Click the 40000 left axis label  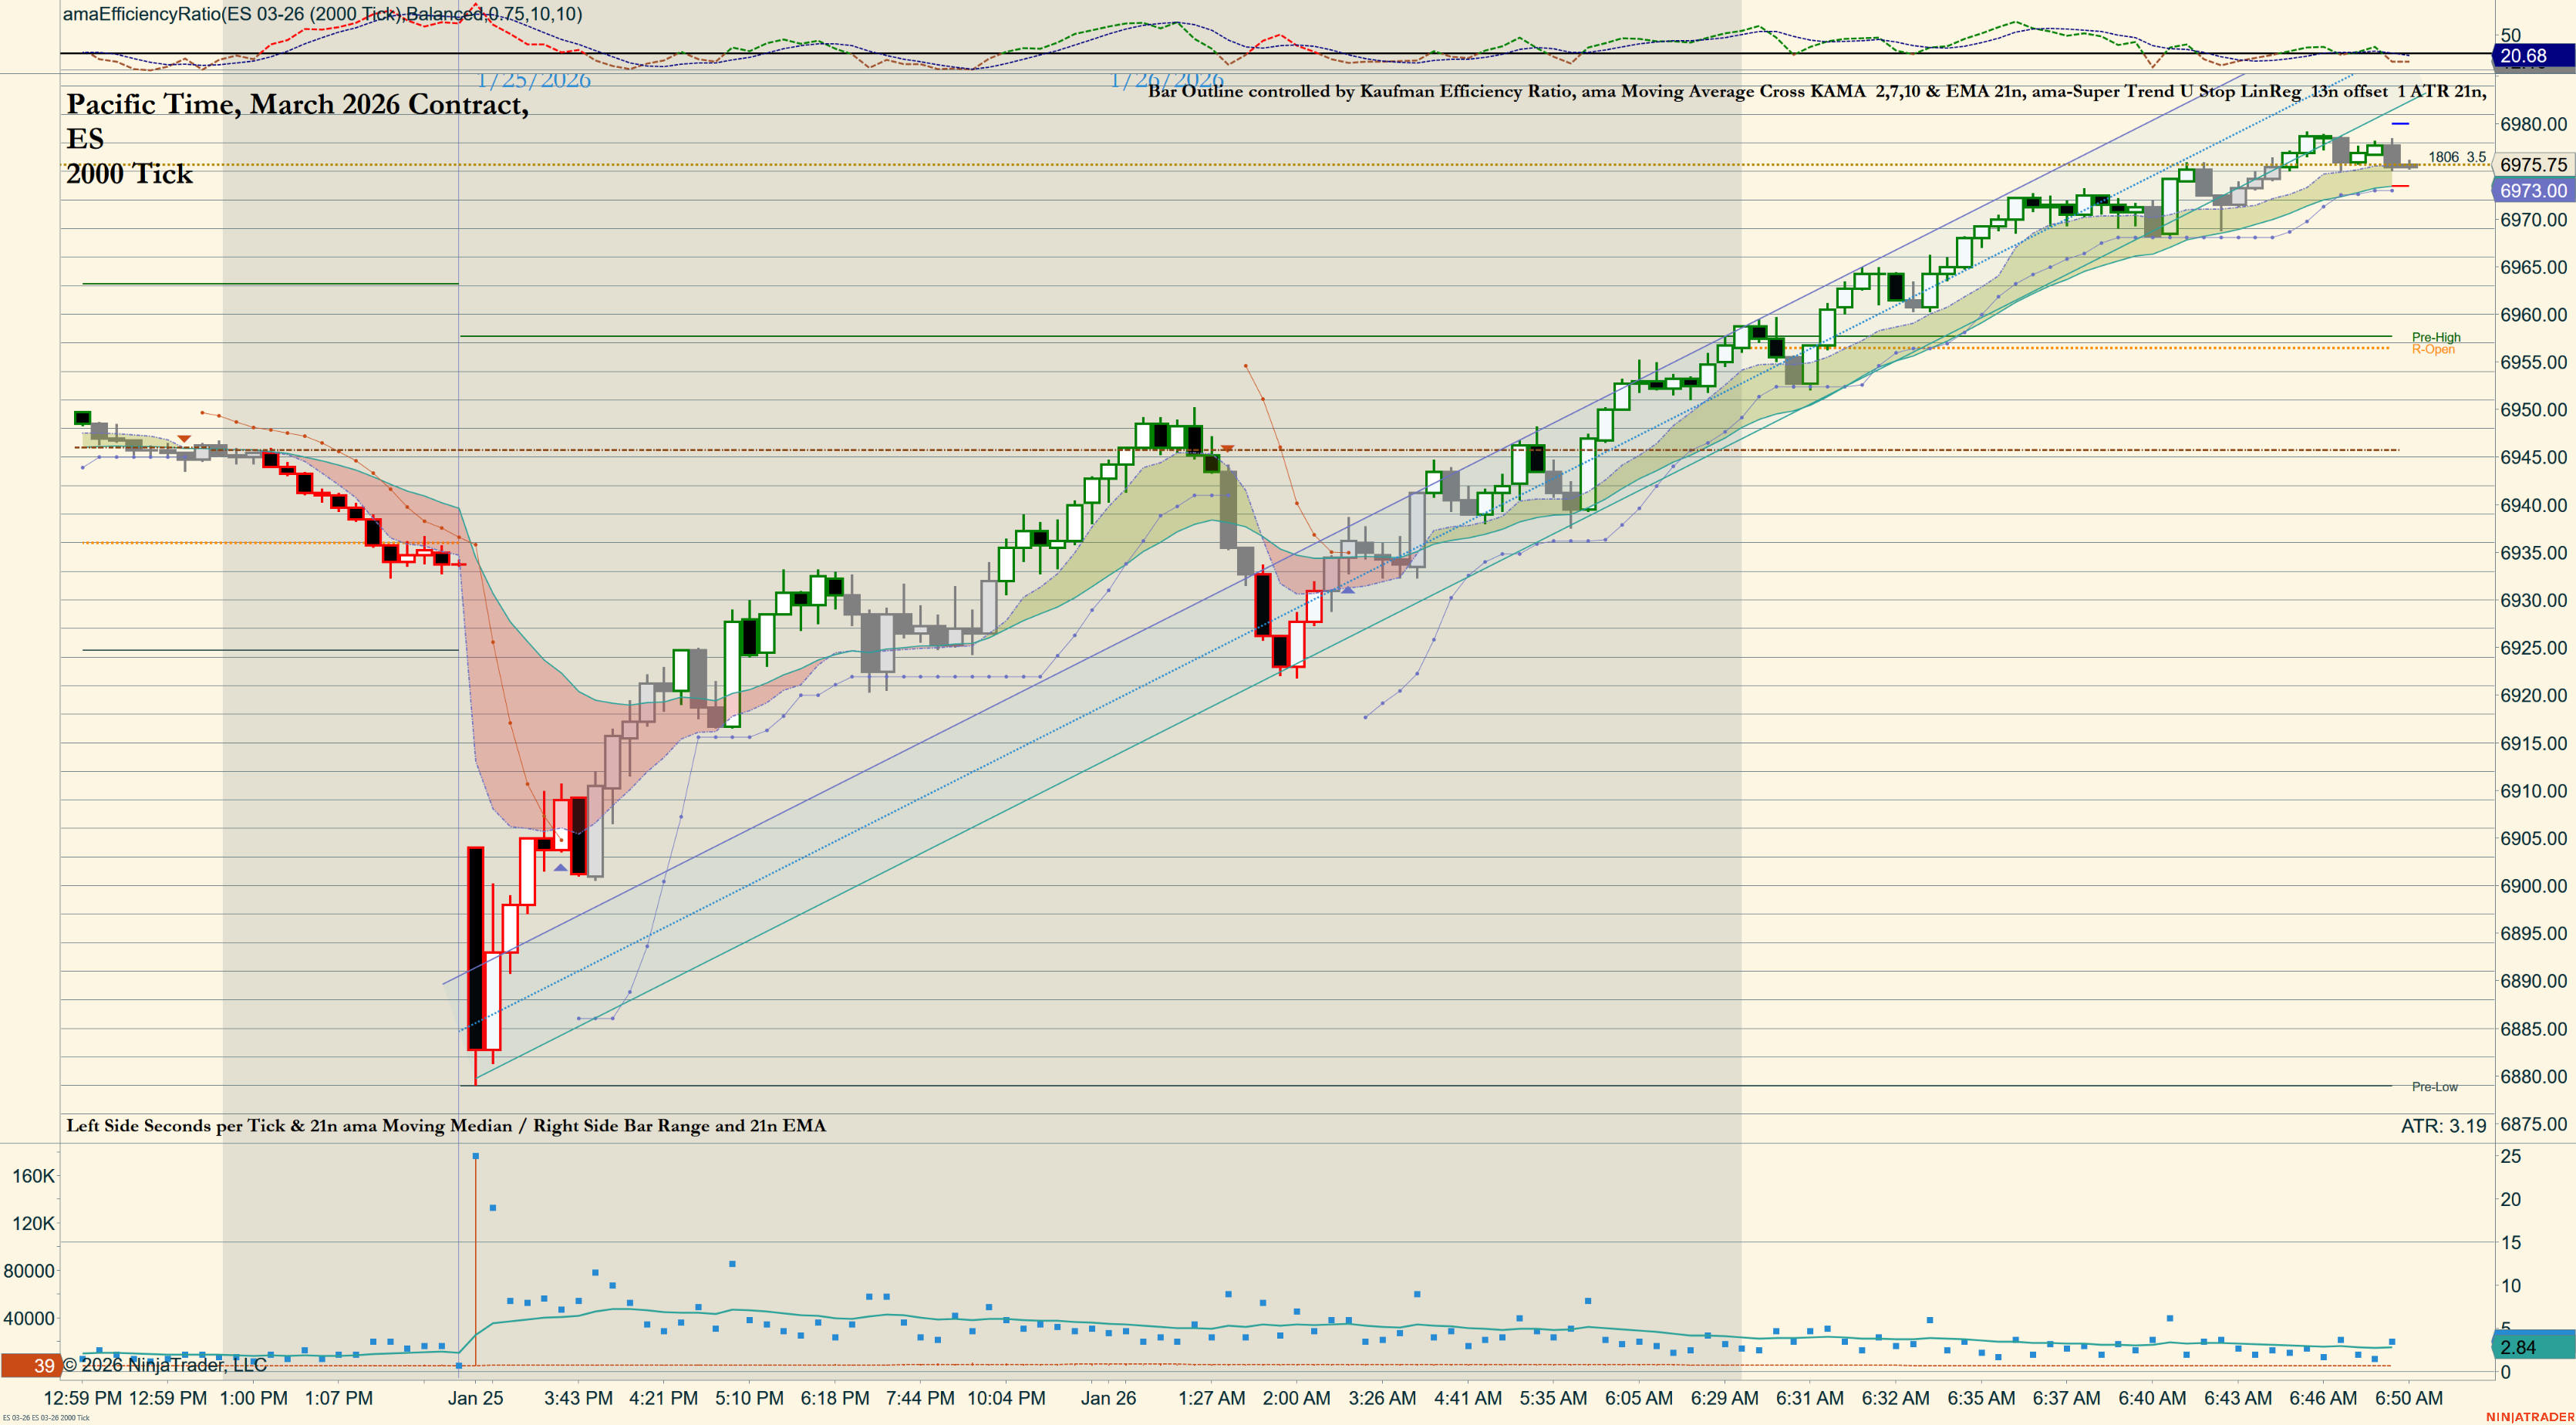29,1319
